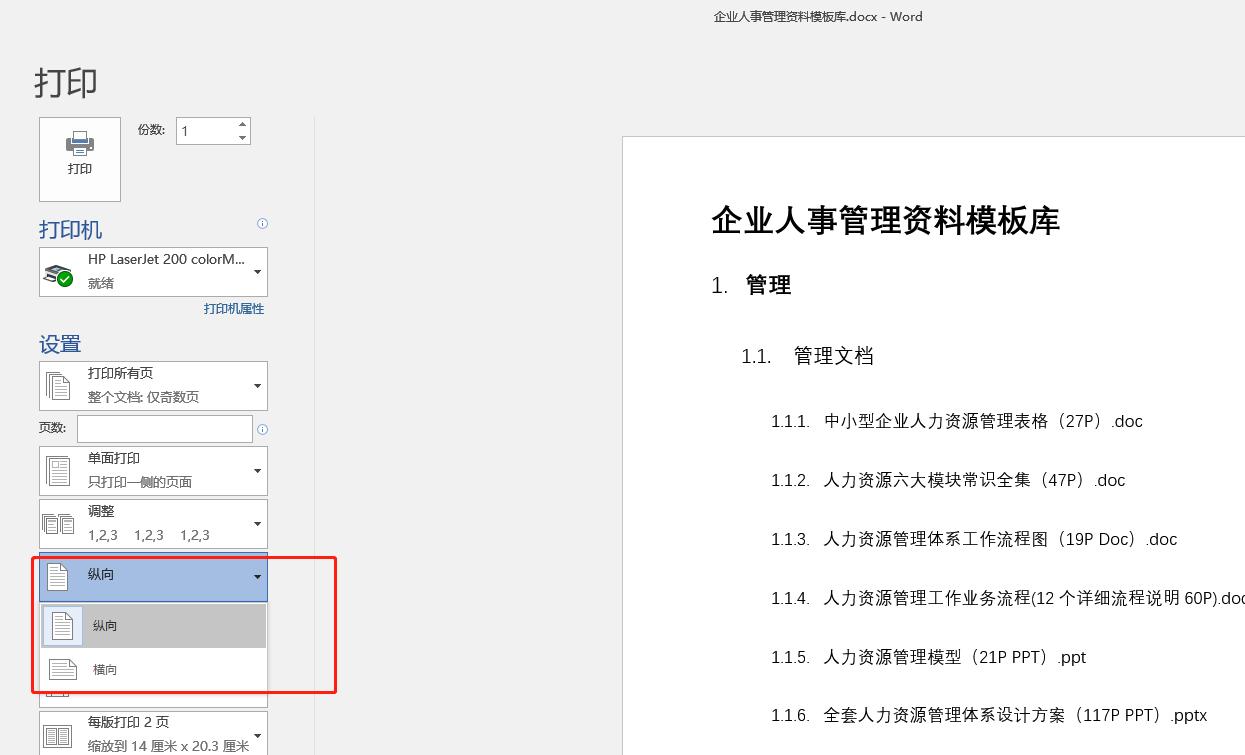The height and width of the screenshot is (755, 1245).
Task: Expand the 打印所有页 dropdown
Action: pos(258,385)
